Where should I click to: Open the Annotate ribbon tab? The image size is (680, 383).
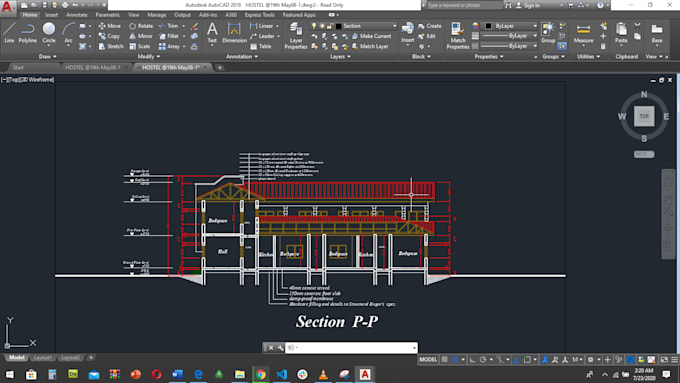tap(77, 15)
